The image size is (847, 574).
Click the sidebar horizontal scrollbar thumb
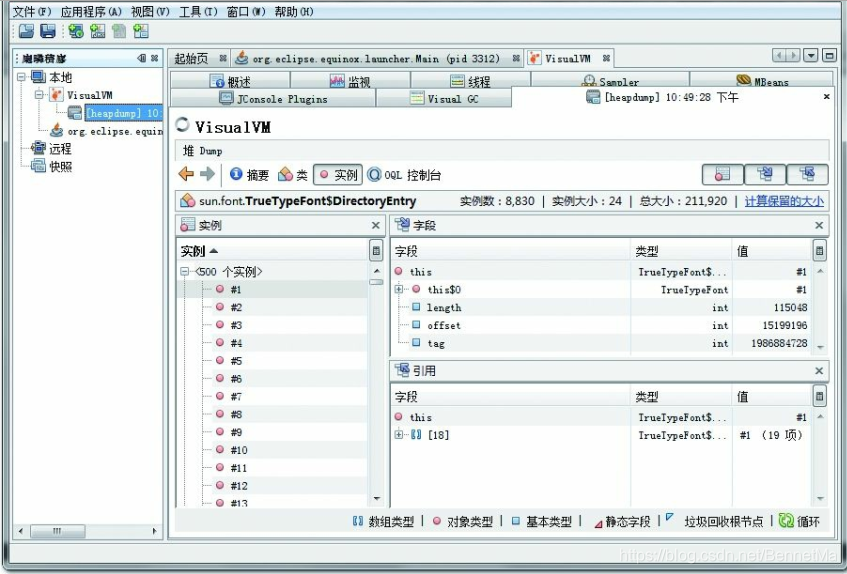(x=57, y=531)
